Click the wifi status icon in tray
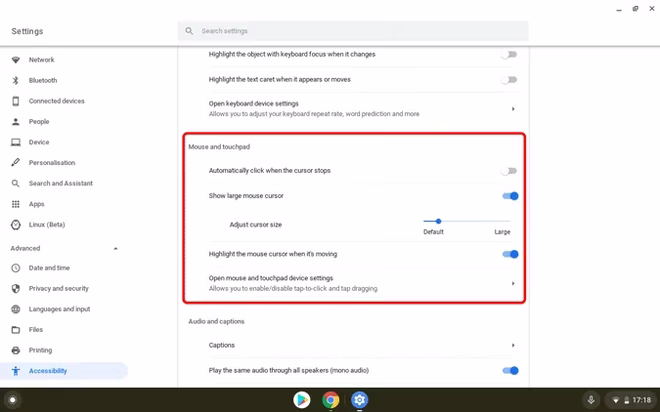Screen dimensions: 660x412 (x=615, y=400)
